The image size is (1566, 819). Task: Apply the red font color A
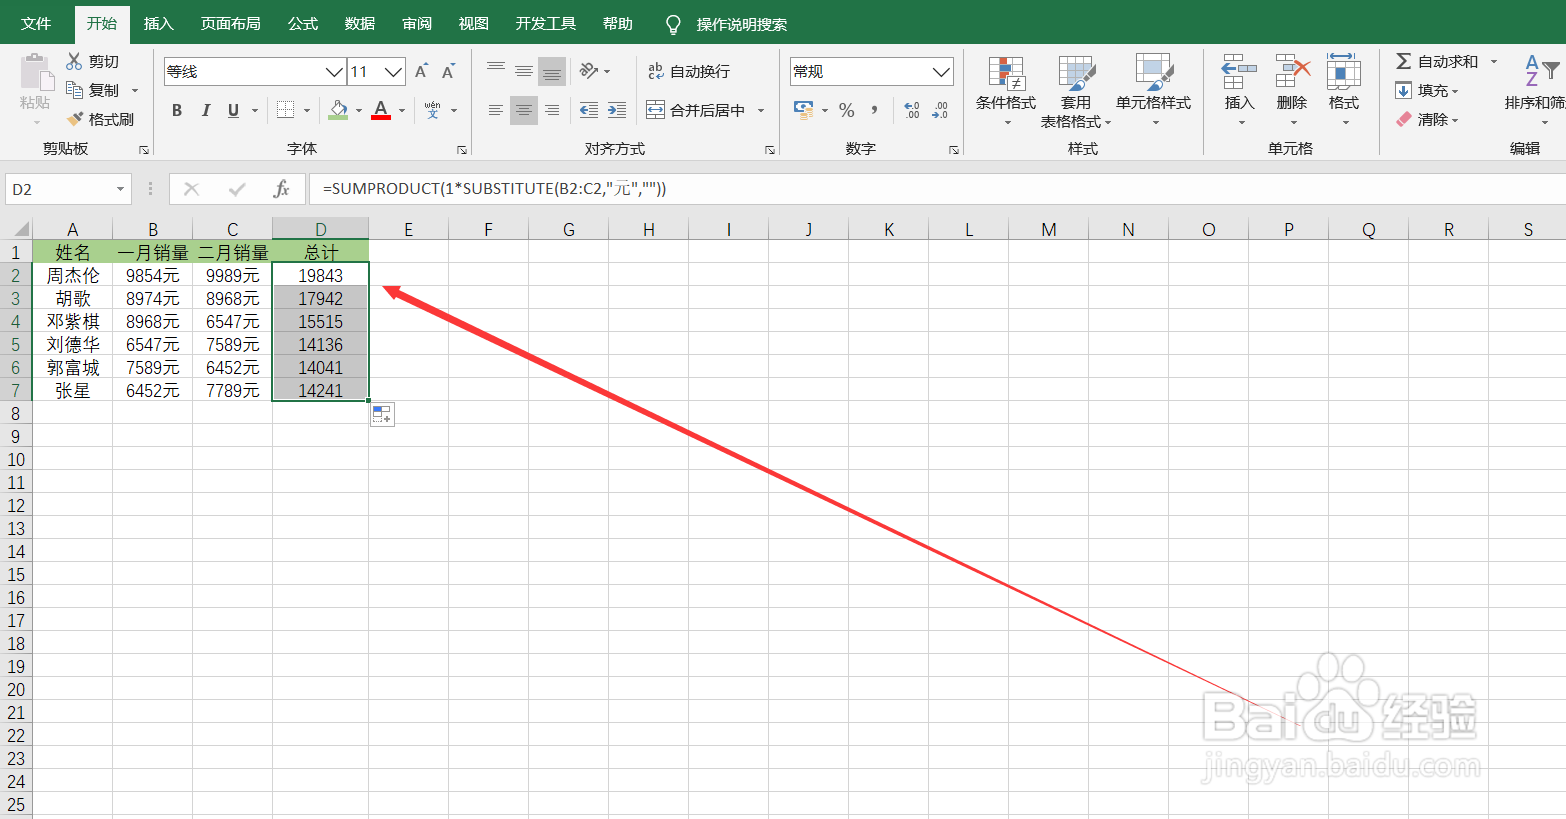(381, 110)
